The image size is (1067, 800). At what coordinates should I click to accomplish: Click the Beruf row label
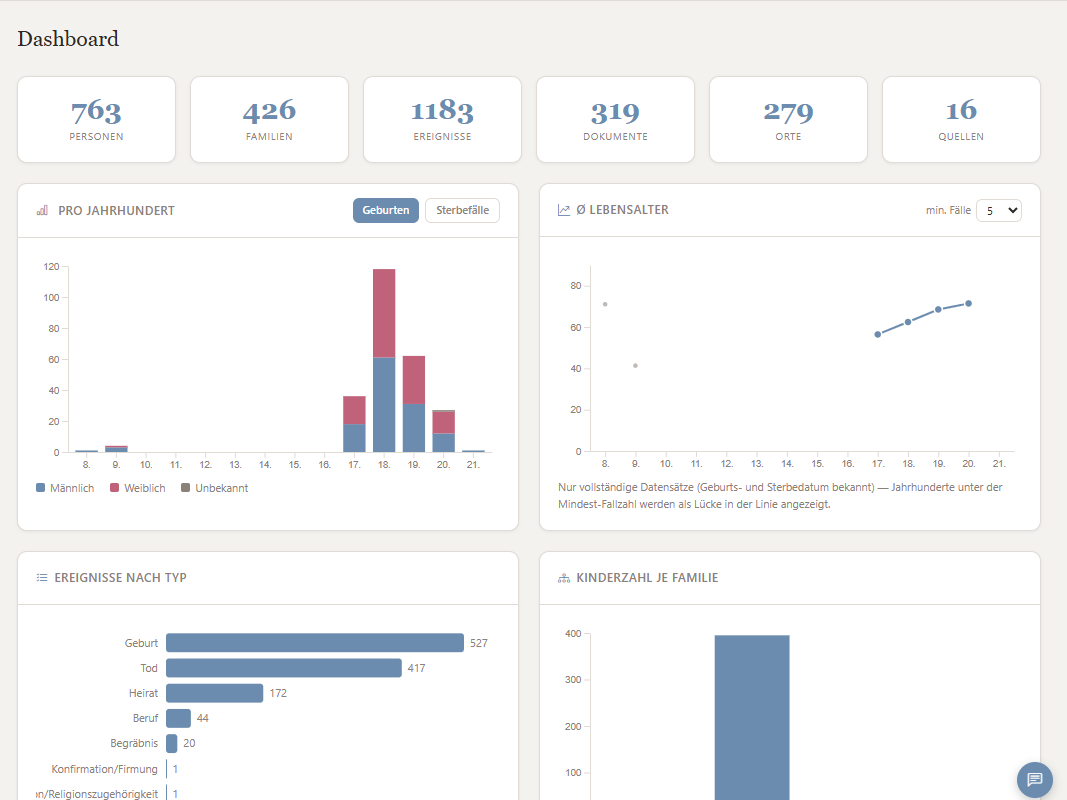(145, 718)
